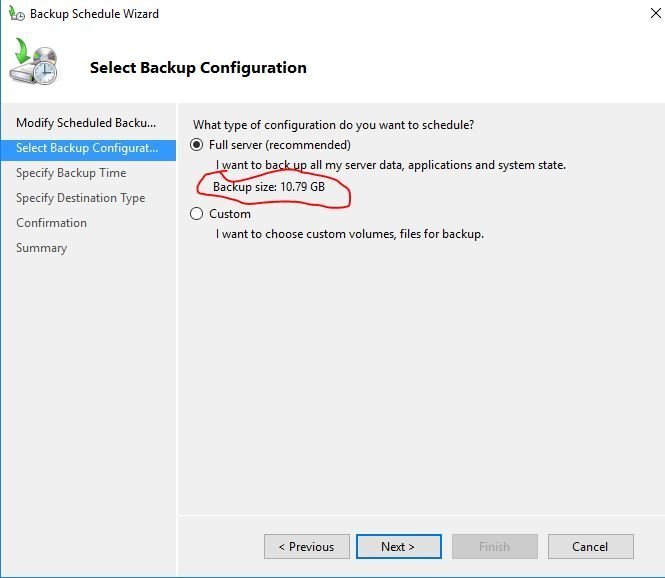Click the Backup Schedule Wizard title bar icon
Screen dimensions: 665x578
click(17, 13)
